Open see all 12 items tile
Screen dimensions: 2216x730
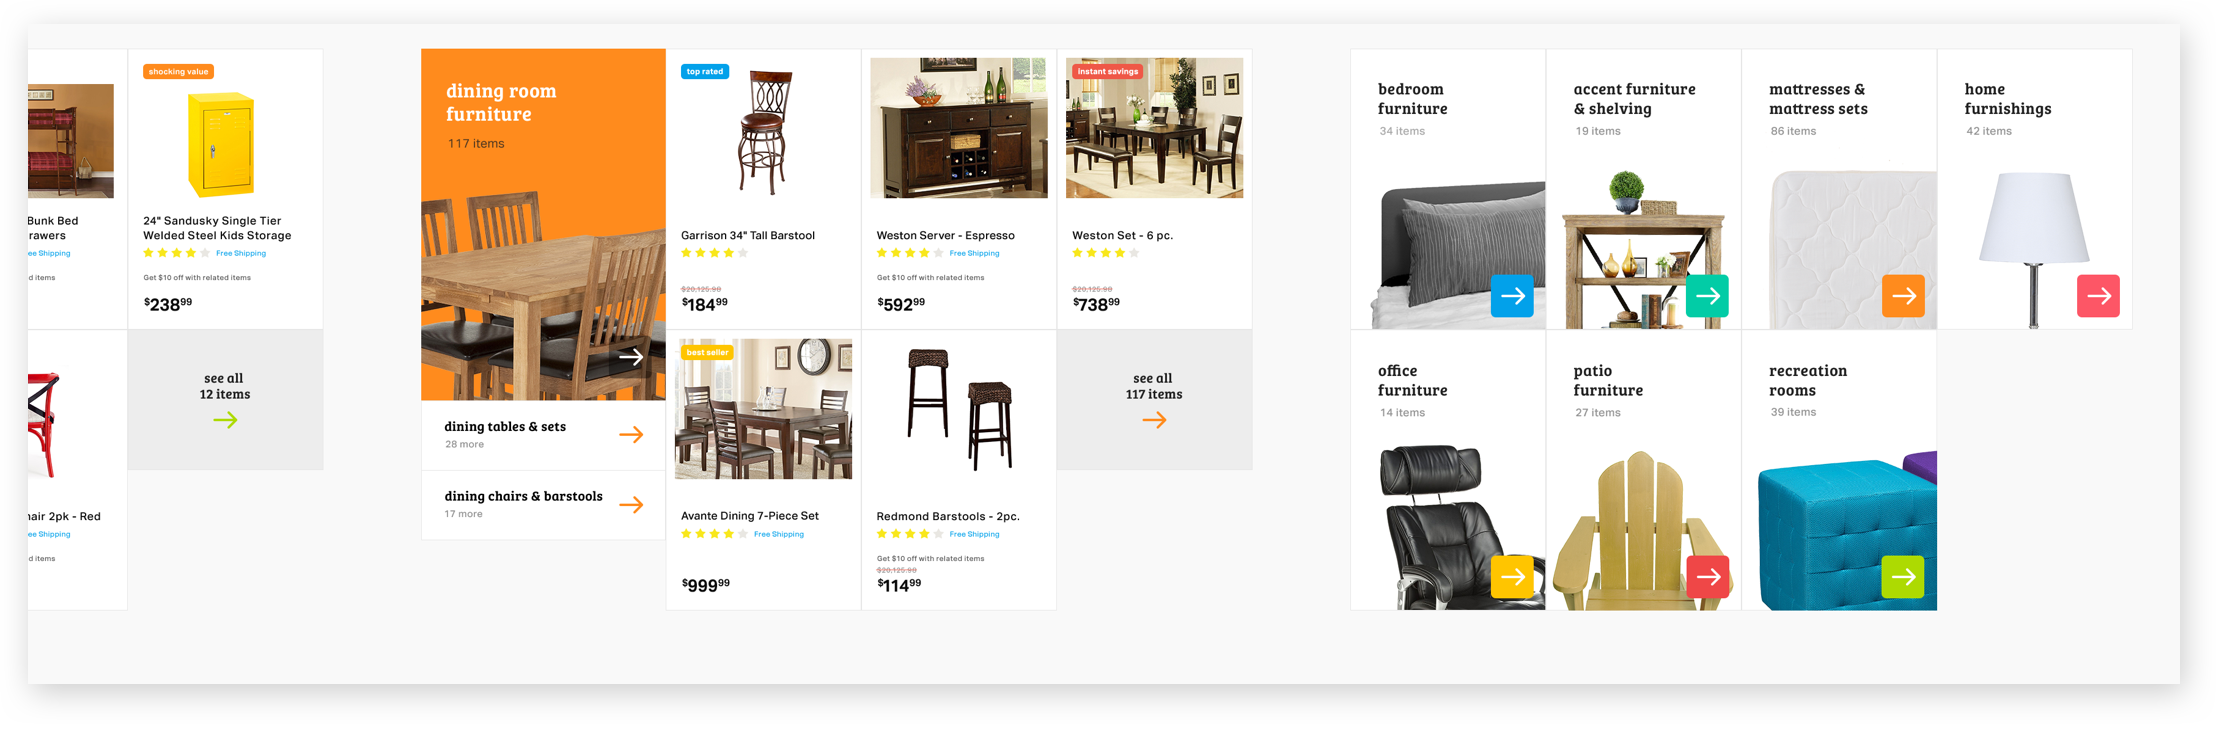[x=225, y=400]
